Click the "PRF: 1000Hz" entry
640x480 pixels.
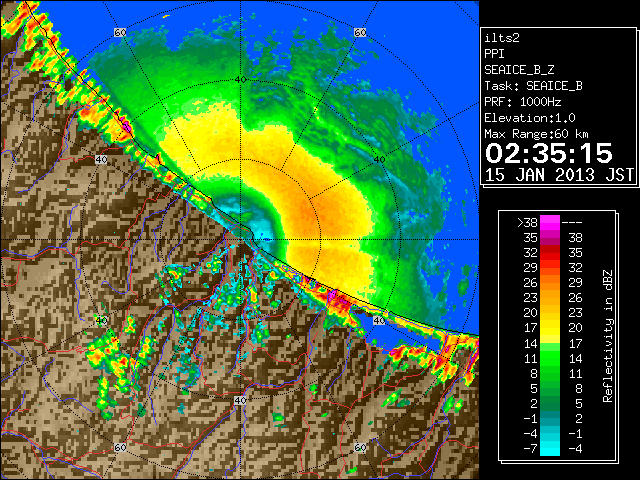point(522,102)
